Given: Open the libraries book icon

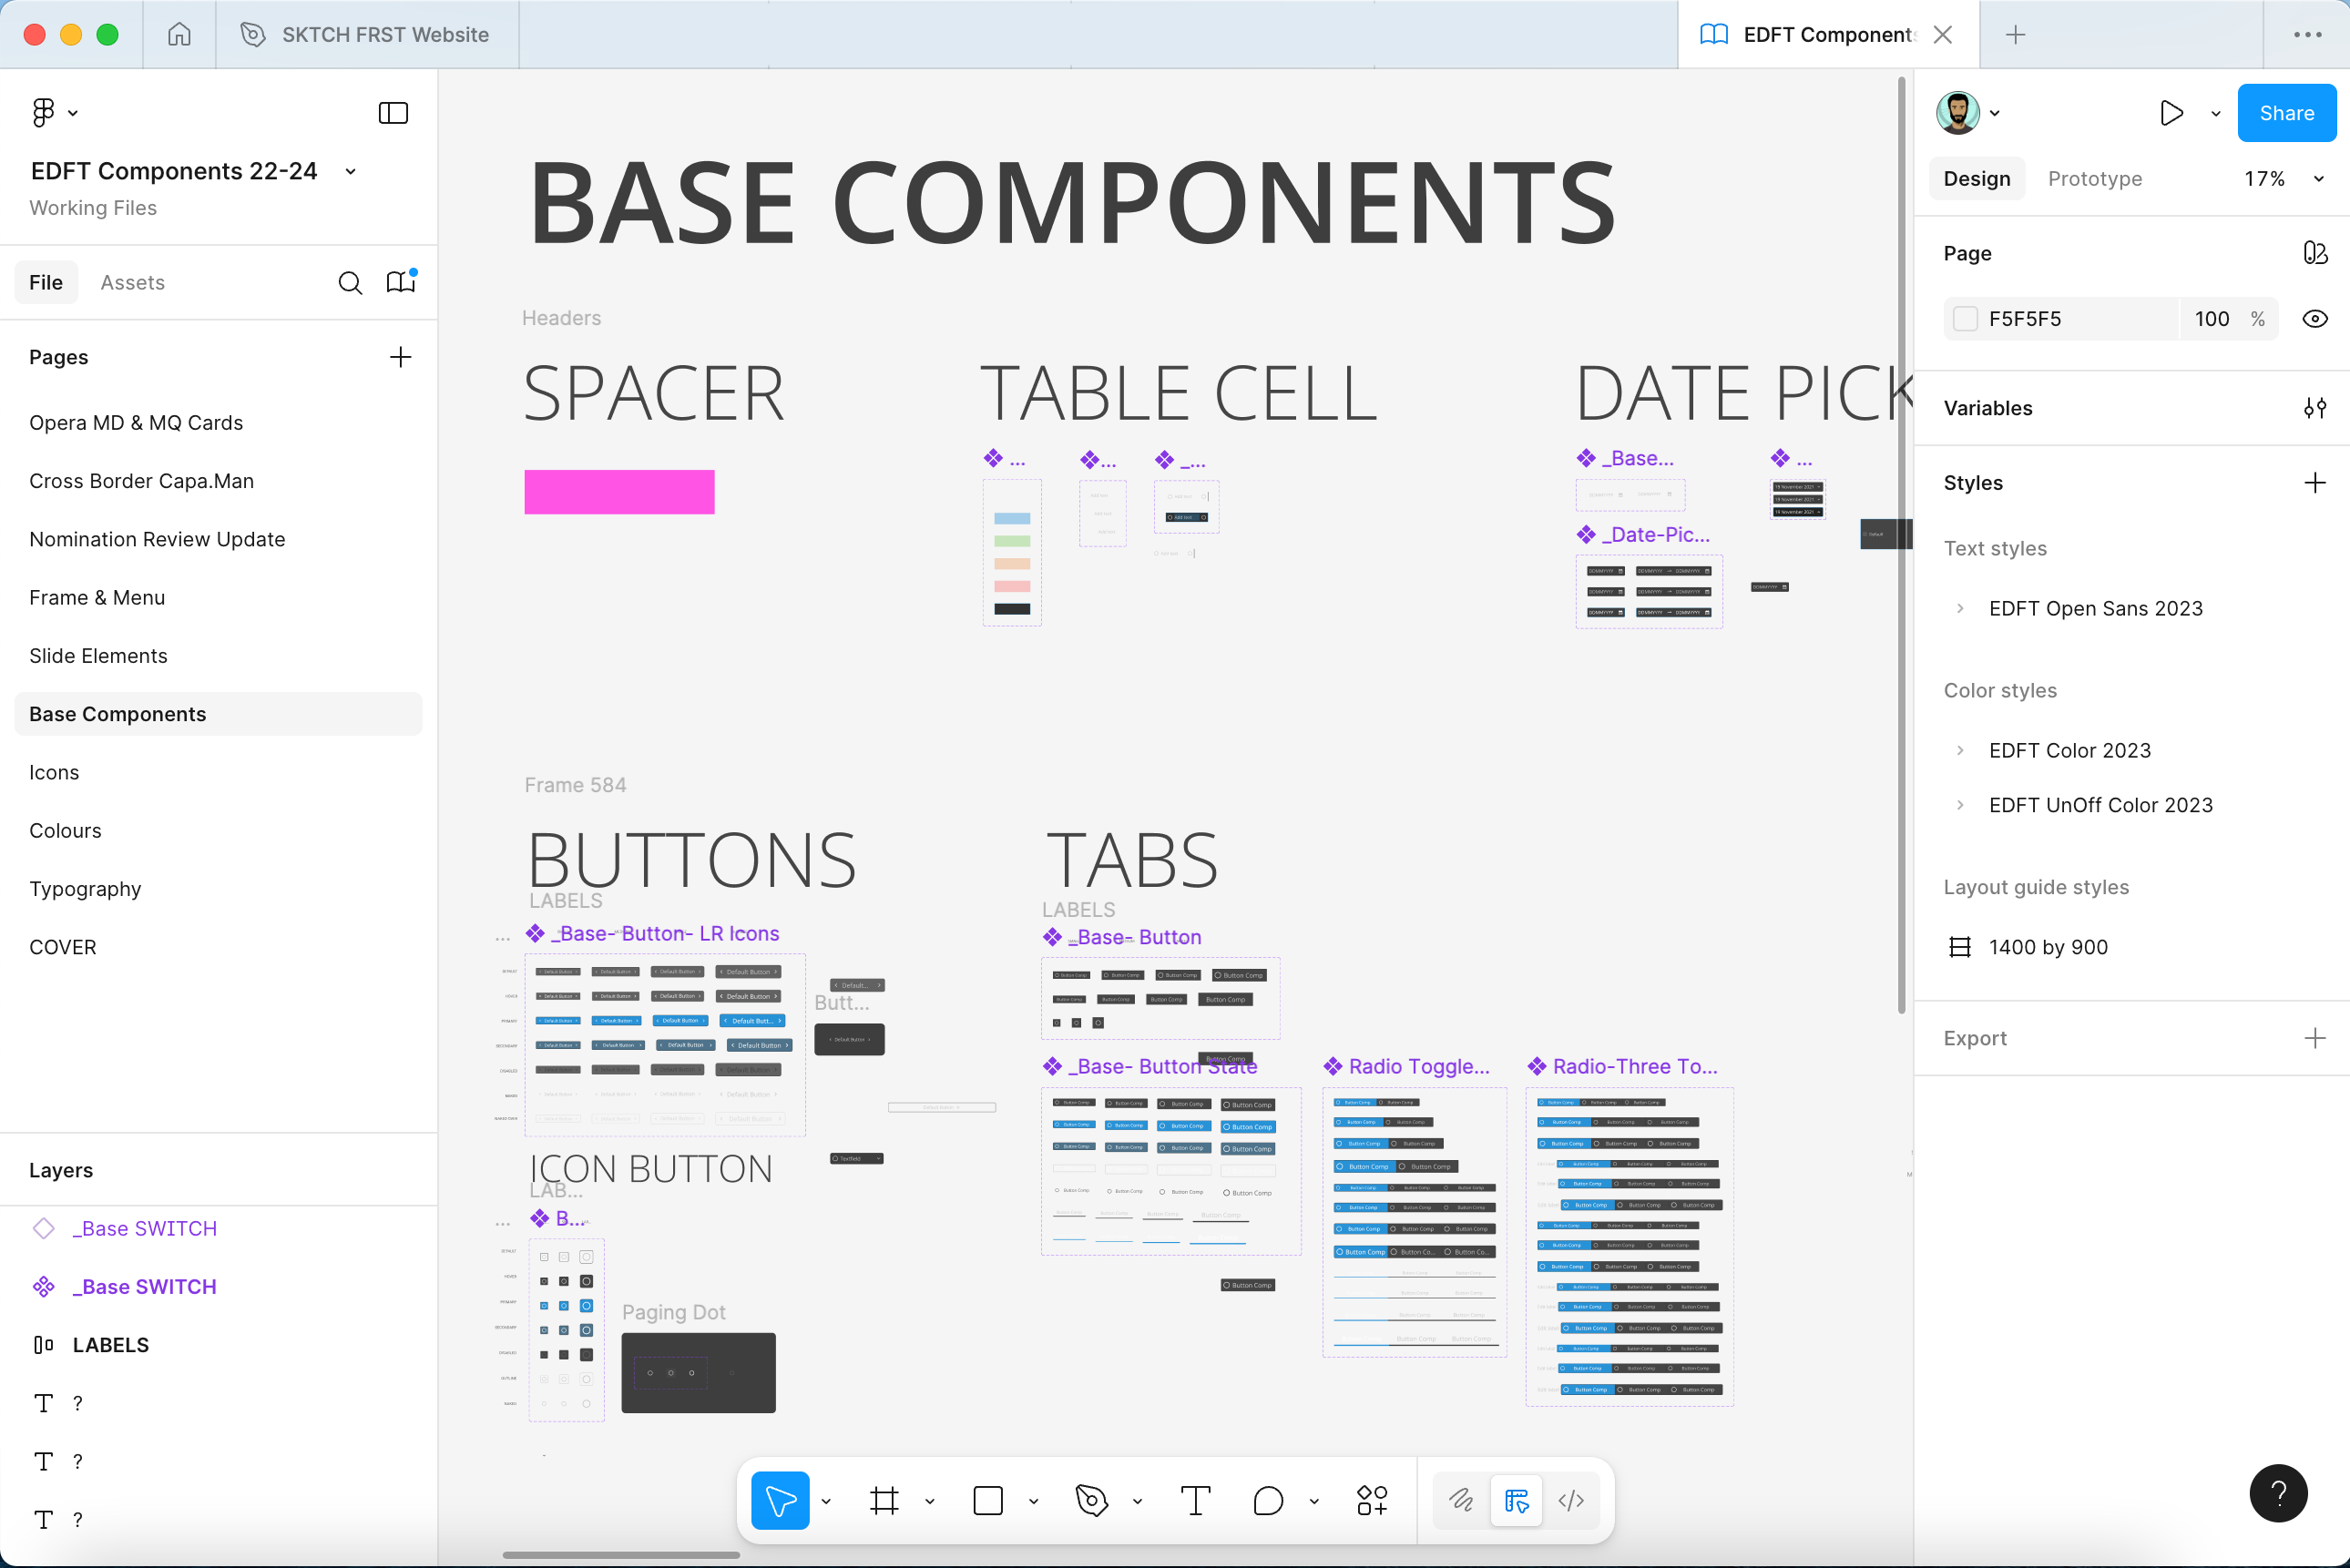Looking at the screenshot, I should [401, 283].
